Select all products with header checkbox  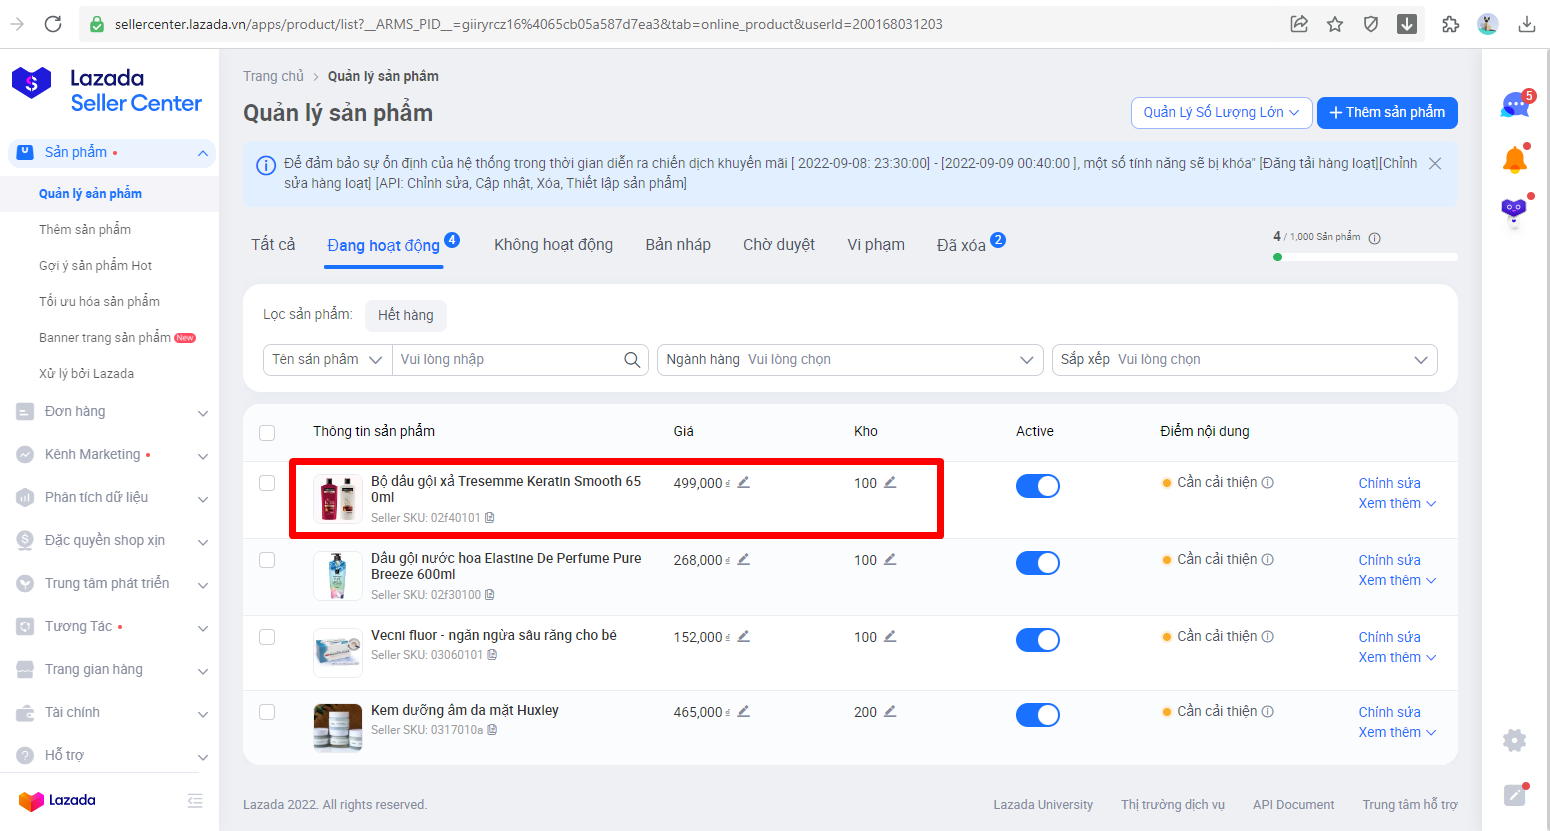coord(267,433)
